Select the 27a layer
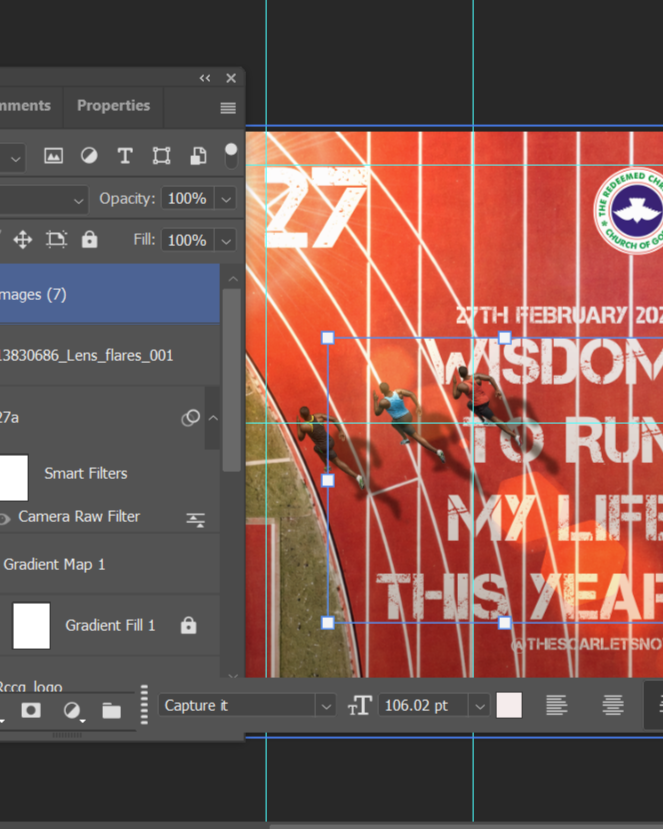The image size is (663, 829). coord(102,418)
